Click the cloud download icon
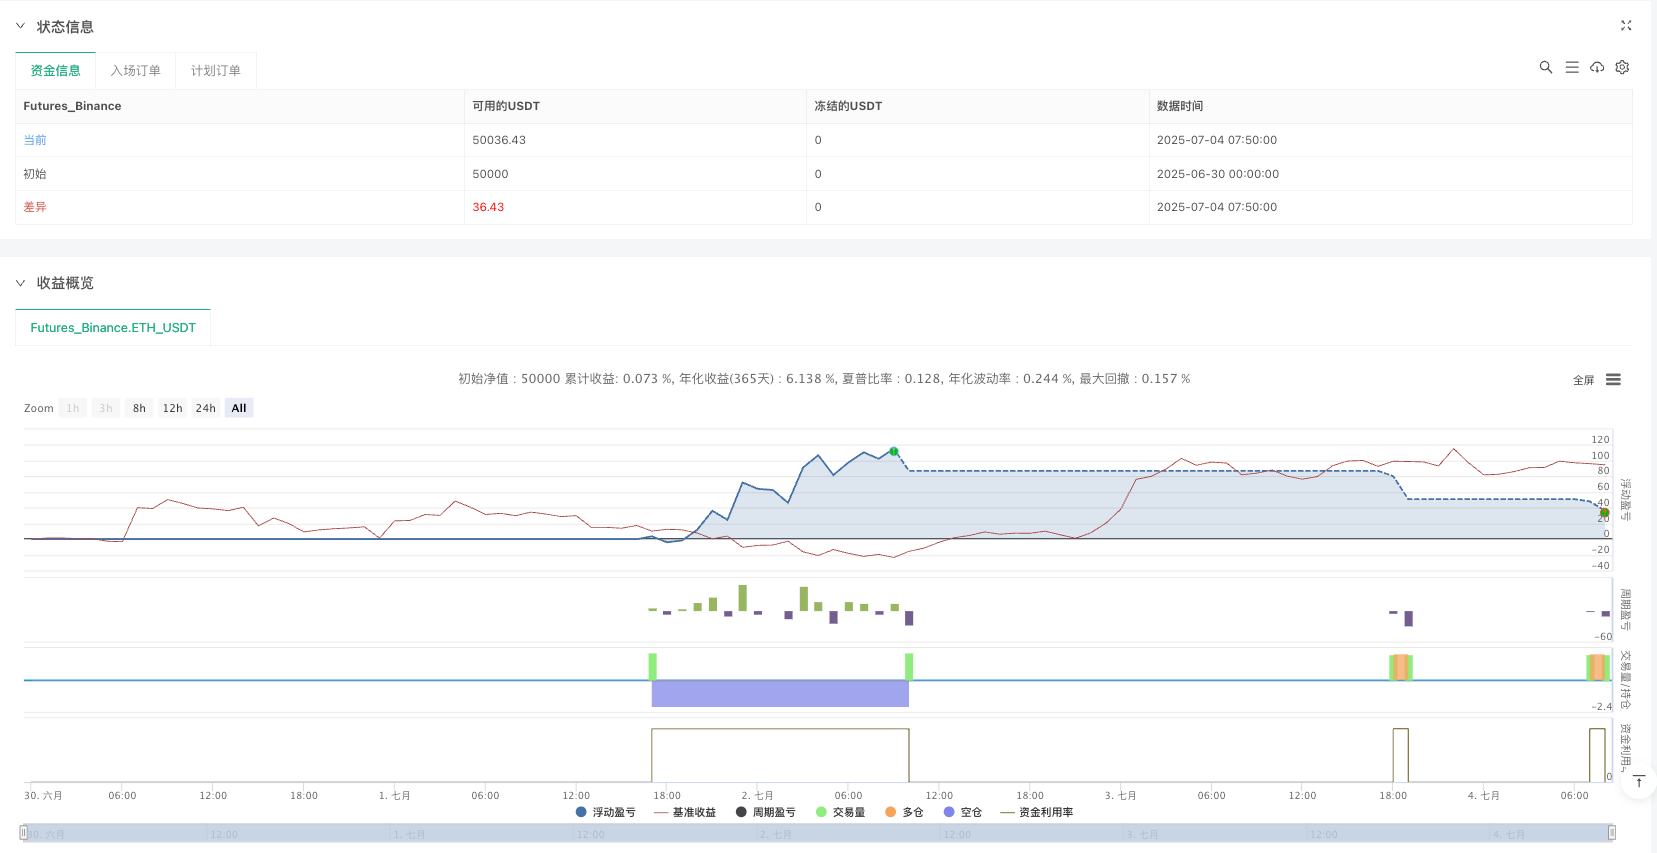 pos(1597,67)
